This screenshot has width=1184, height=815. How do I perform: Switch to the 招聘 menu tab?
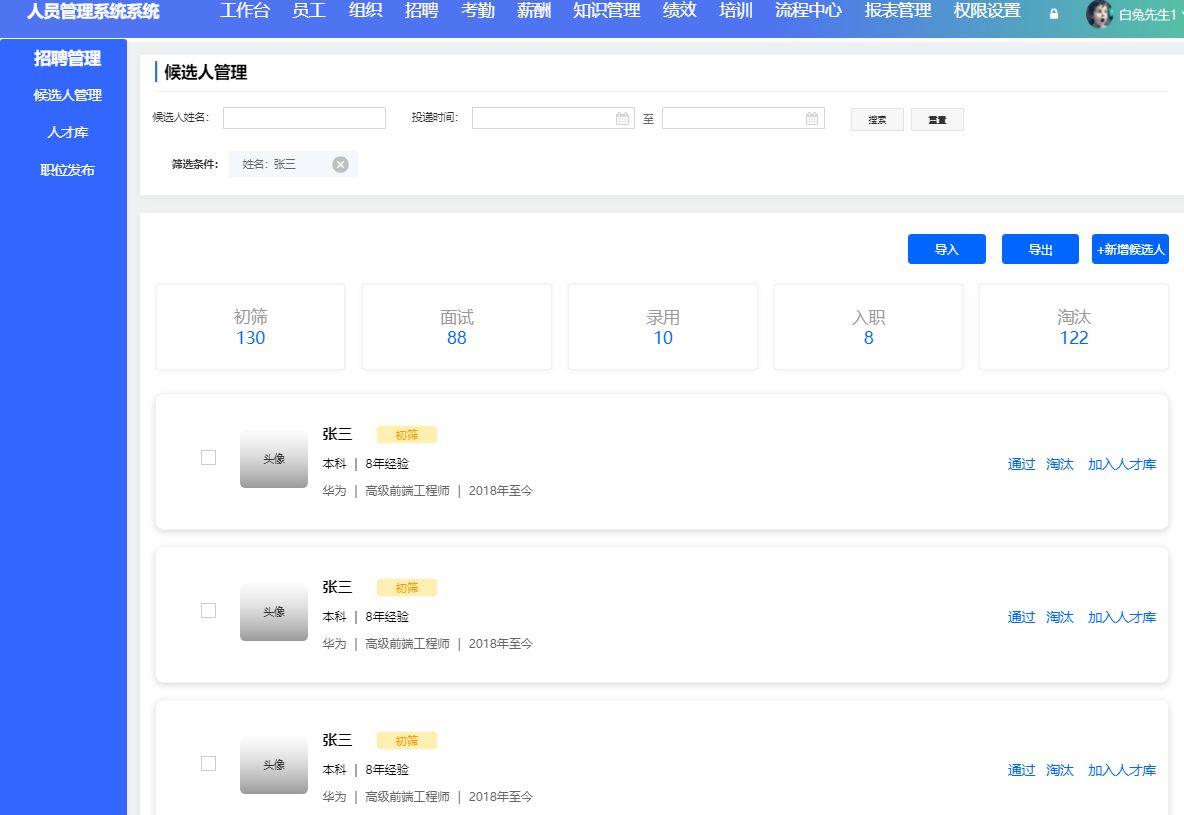click(421, 13)
